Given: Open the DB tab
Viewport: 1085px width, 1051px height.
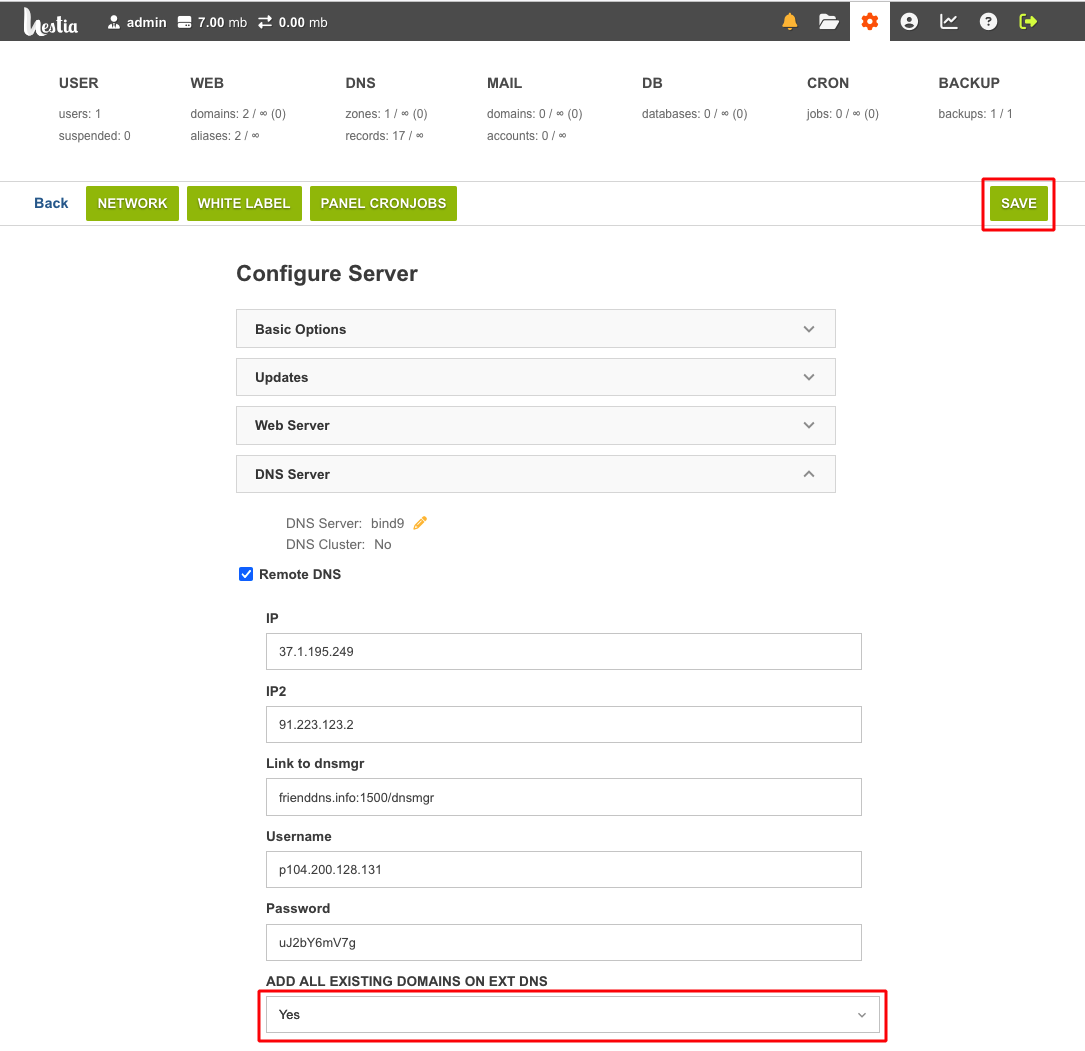Looking at the screenshot, I should [x=652, y=83].
